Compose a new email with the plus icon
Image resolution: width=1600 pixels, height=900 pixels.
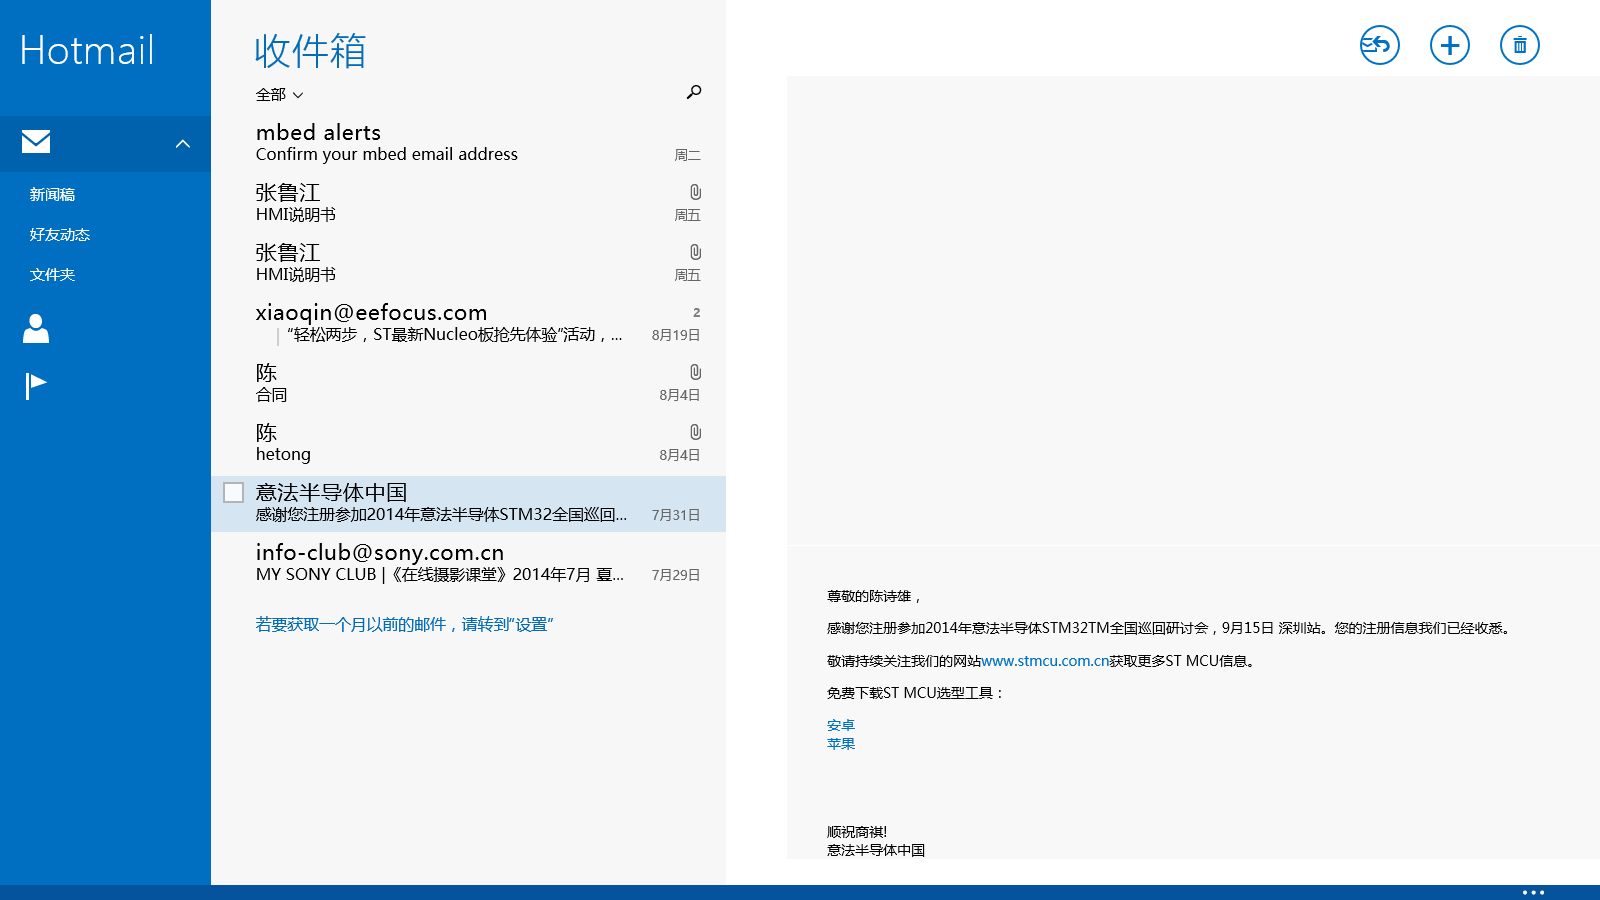[x=1450, y=45]
